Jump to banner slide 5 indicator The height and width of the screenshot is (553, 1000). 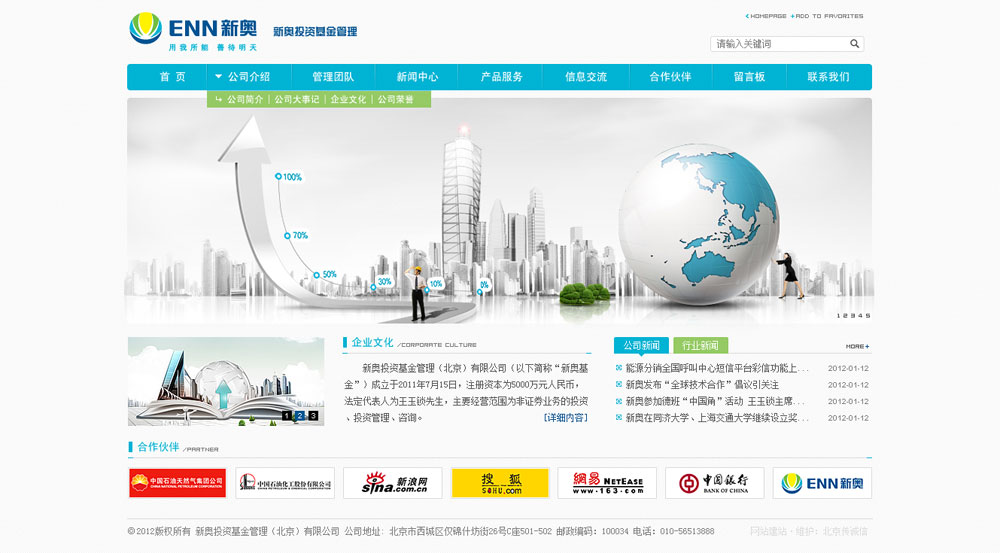coord(868,316)
